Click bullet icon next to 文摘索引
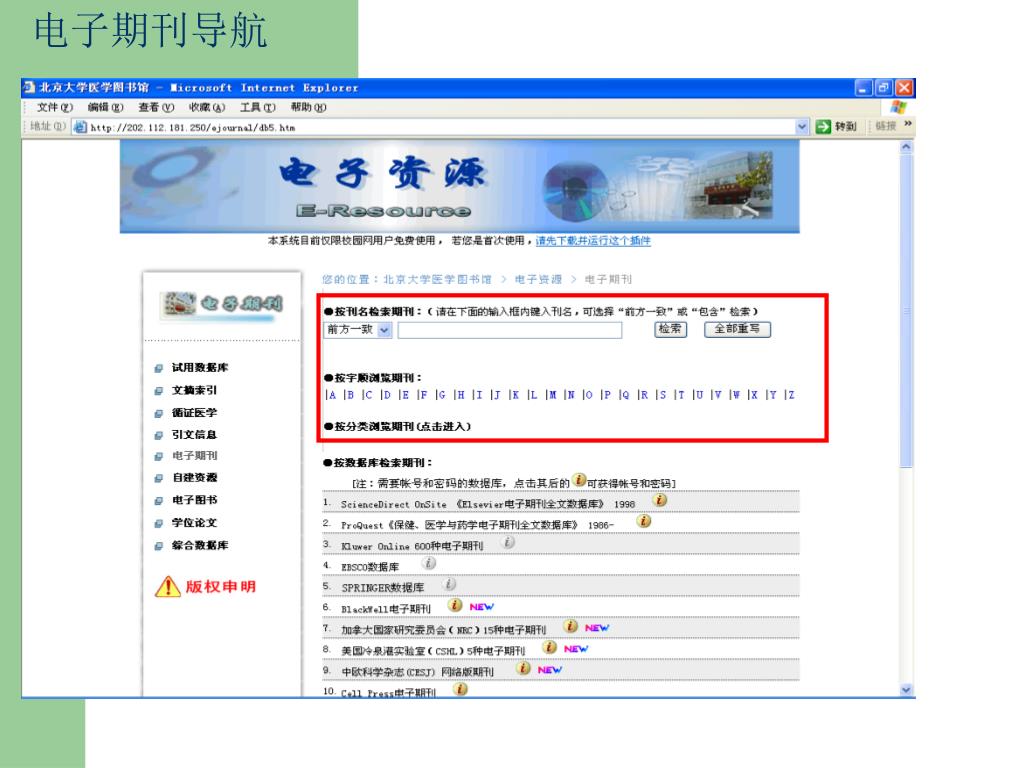Image resolution: width=1024 pixels, height=768 pixels. pos(158,391)
